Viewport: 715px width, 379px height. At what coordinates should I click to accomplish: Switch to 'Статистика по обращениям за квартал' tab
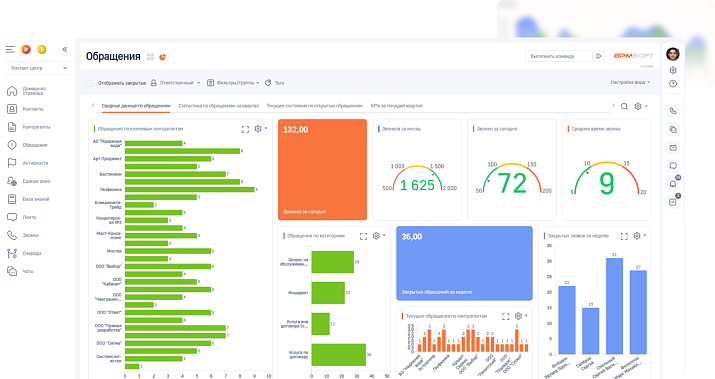tap(218, 106)
